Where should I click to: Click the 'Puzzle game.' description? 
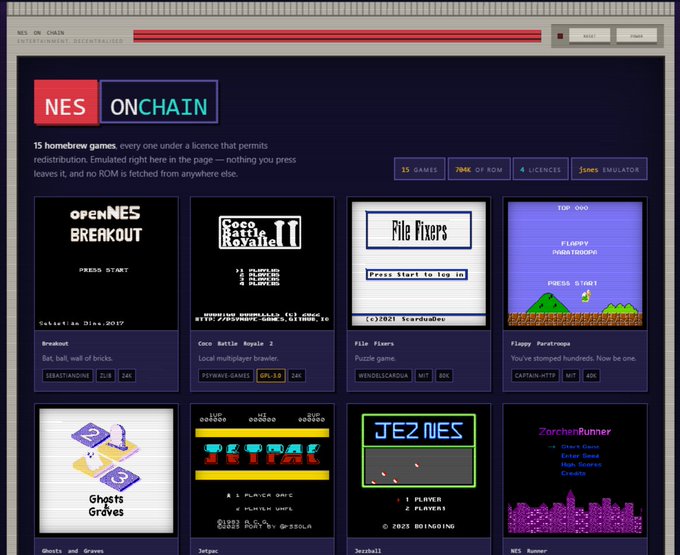tap(375, 358)
